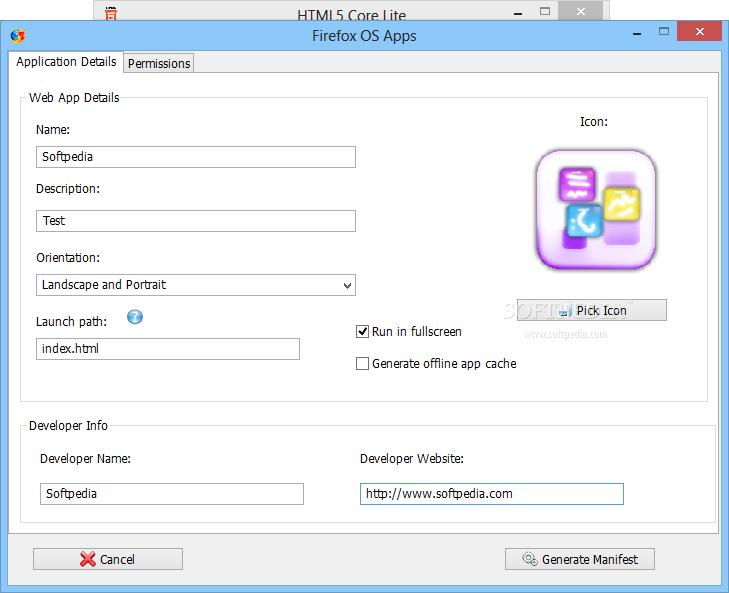Click the Pick Icon button

click(591, 310)
